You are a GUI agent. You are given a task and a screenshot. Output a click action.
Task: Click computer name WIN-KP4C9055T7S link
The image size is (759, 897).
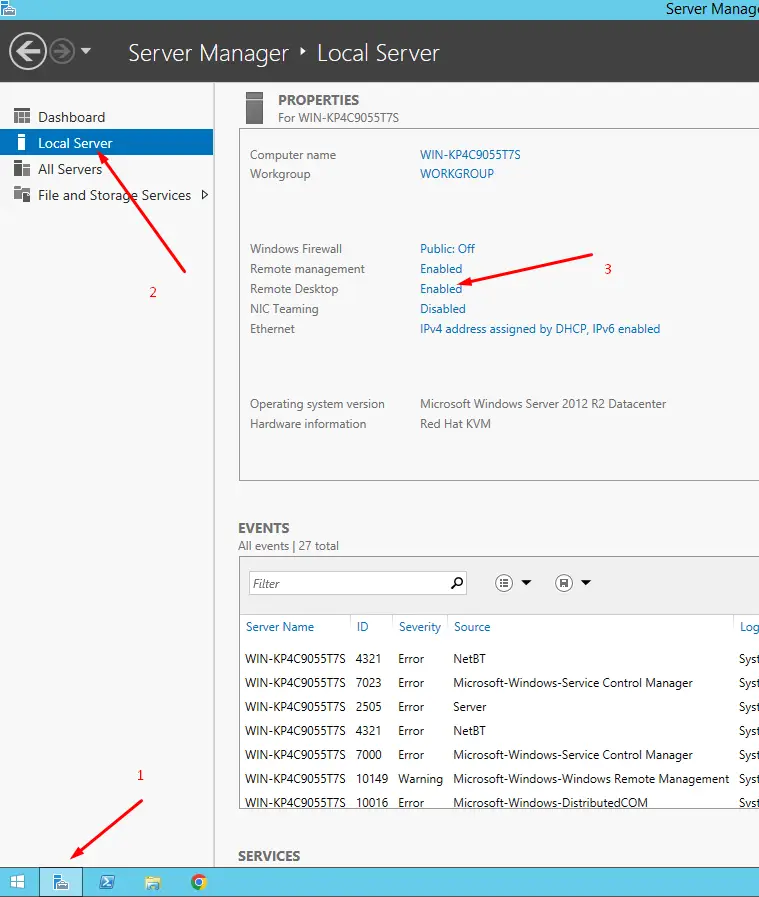click(x=470, y=154)
